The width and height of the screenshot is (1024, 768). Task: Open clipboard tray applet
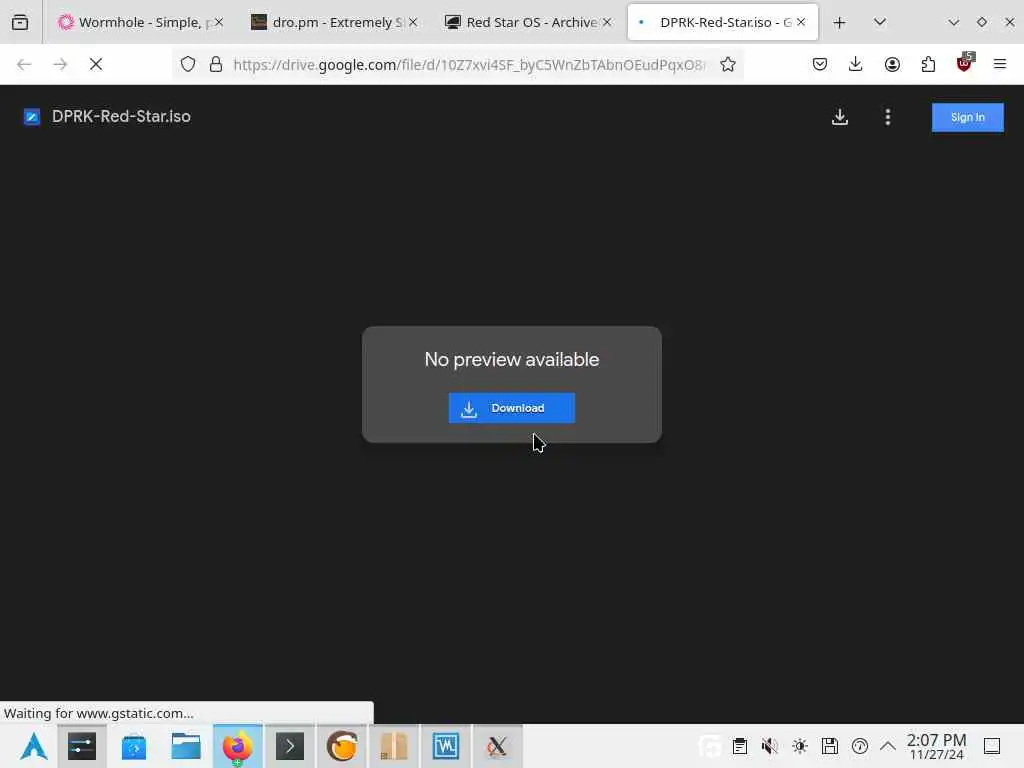(x=739, y=746)
